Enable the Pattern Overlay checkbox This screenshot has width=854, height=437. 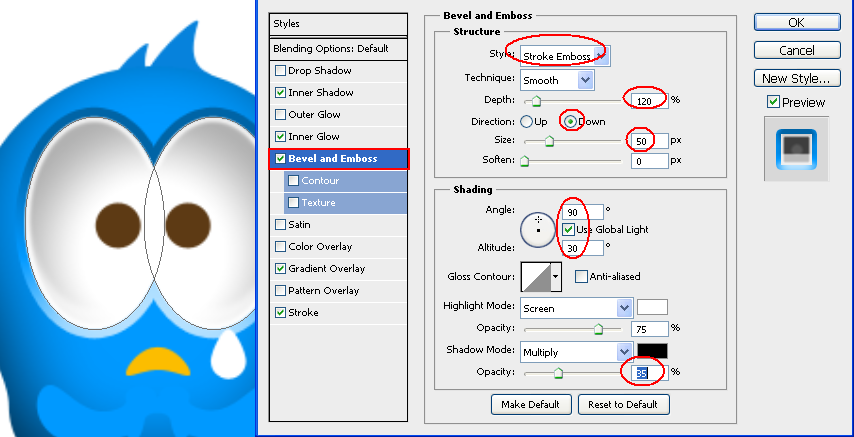pyautogui.click(x=280, y=290)
